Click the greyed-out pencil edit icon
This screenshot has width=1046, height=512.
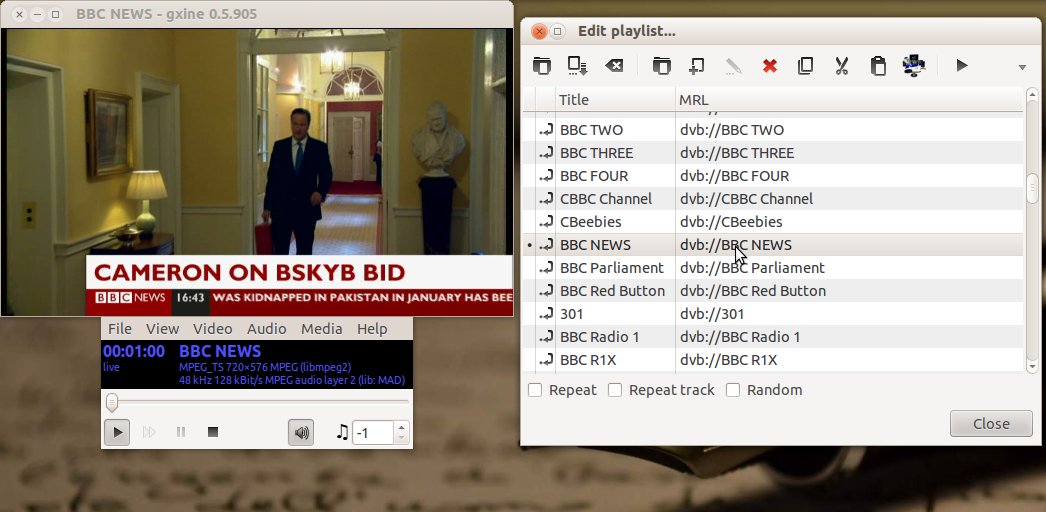pyautogui.click(x=733, y=65)
